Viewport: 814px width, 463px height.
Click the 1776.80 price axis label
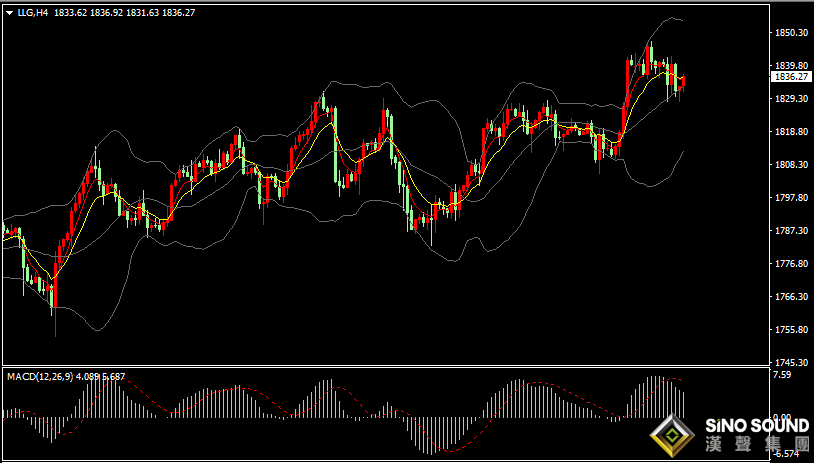point(791,264)
